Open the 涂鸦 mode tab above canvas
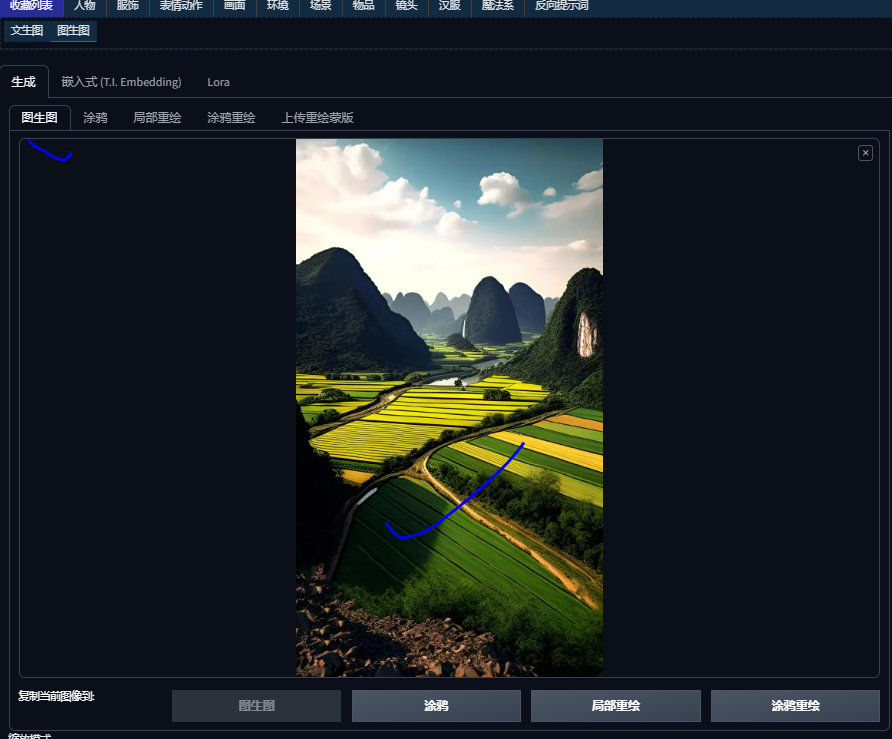This screenshot has height=739, width=892. 95,118
